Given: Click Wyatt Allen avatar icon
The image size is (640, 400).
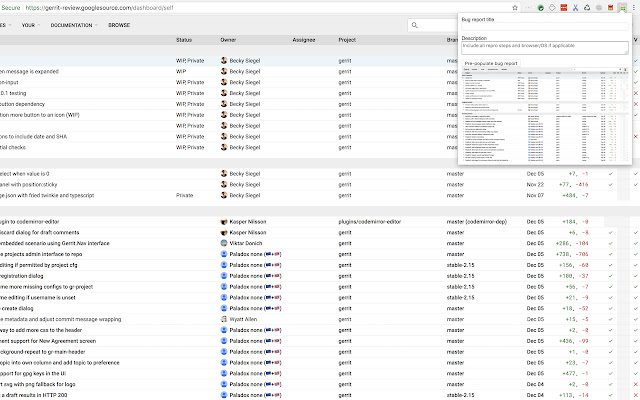Looking at the screenshot, I should pos(224,319).
